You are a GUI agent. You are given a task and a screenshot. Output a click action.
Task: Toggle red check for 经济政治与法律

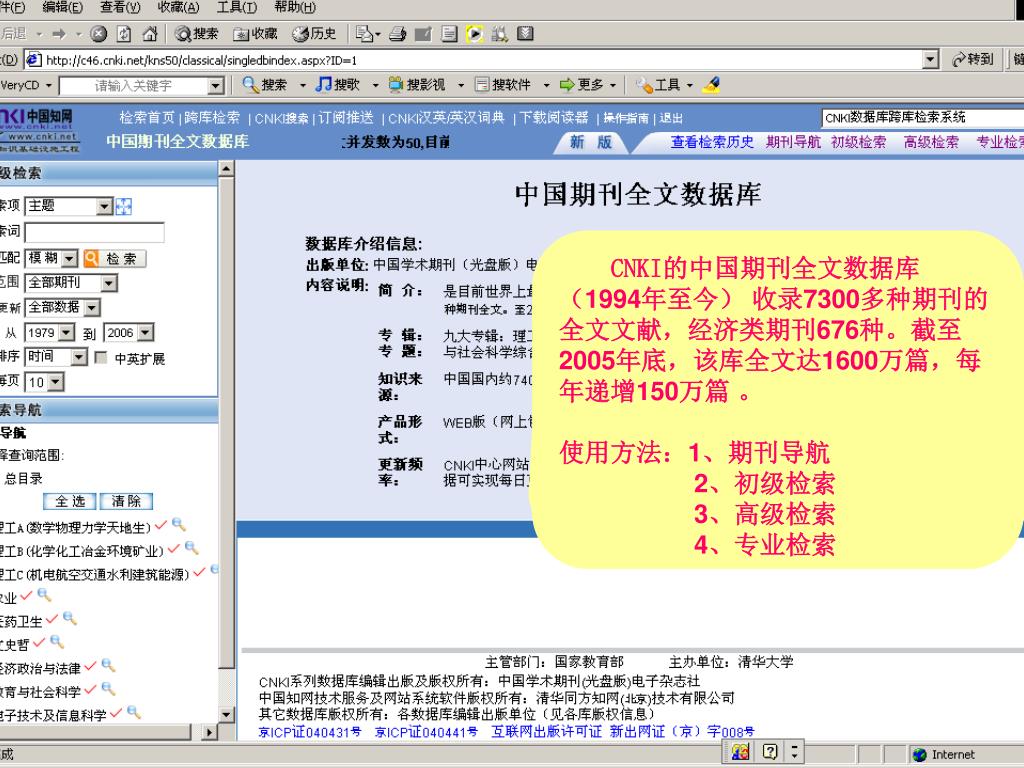tap(91, 666)
